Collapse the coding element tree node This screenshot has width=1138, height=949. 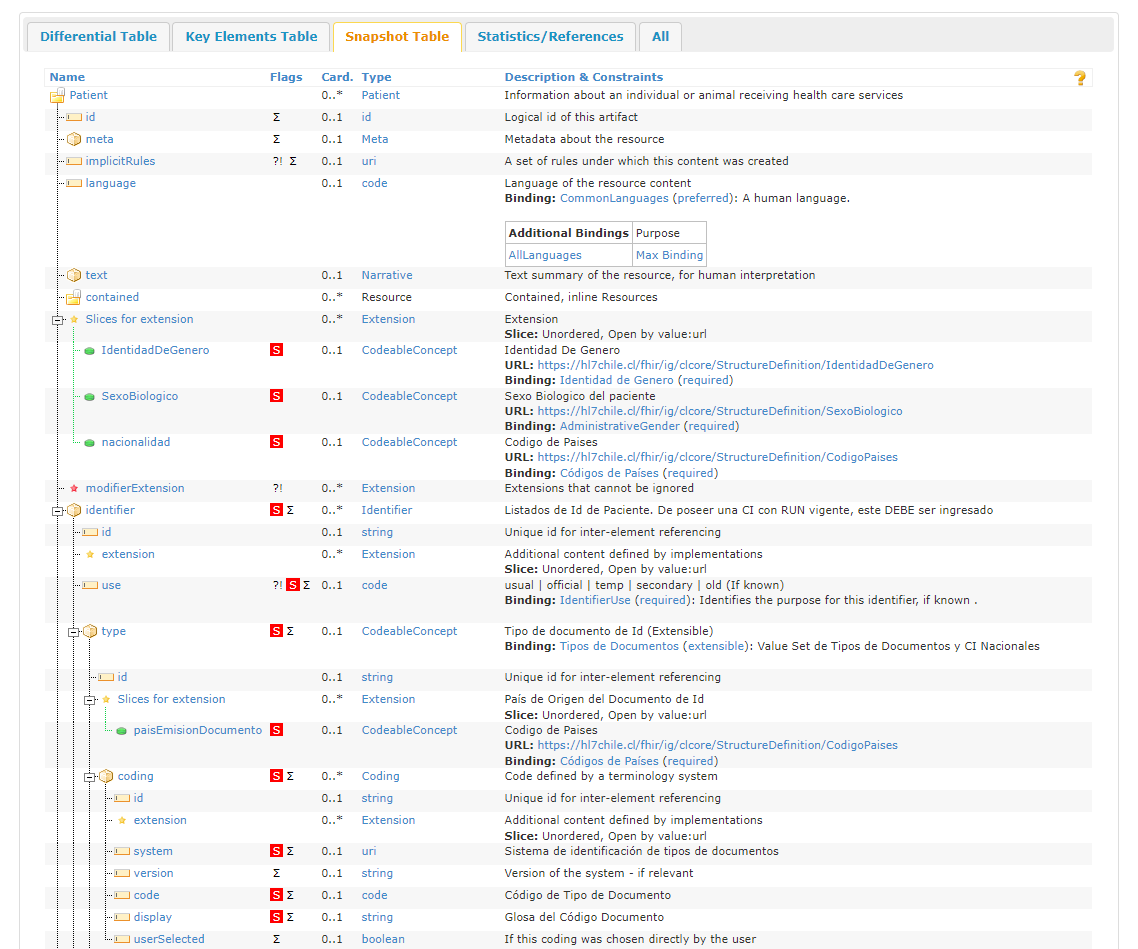(x=89, y=777)
